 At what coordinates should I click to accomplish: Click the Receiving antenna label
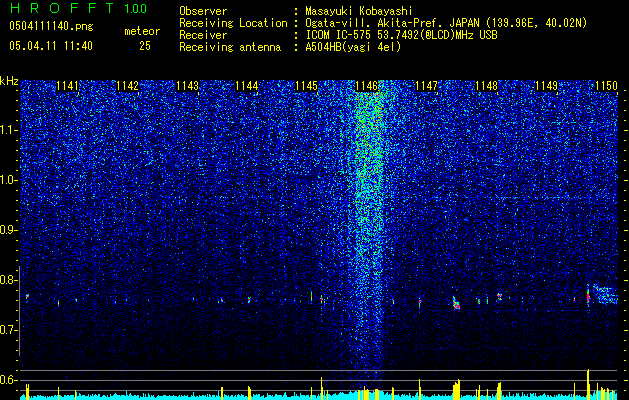230,47
